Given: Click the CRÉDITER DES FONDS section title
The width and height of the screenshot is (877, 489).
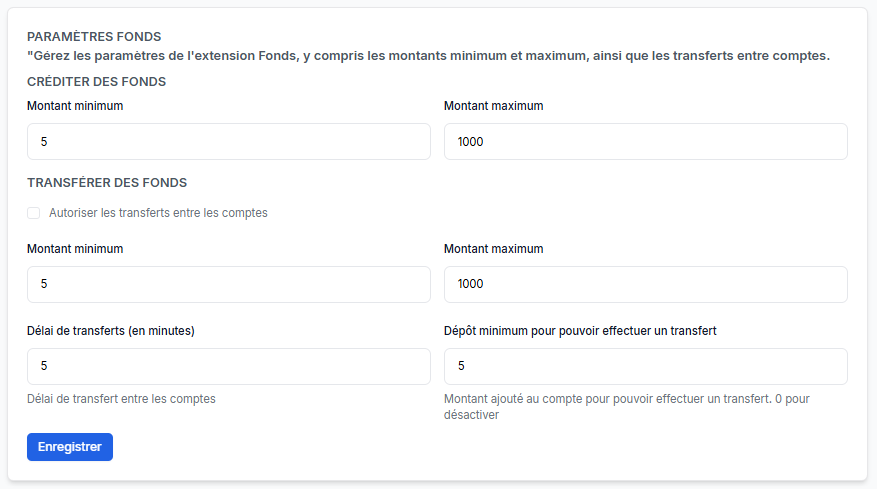Looking at the screenshot, I should [96, 82].
